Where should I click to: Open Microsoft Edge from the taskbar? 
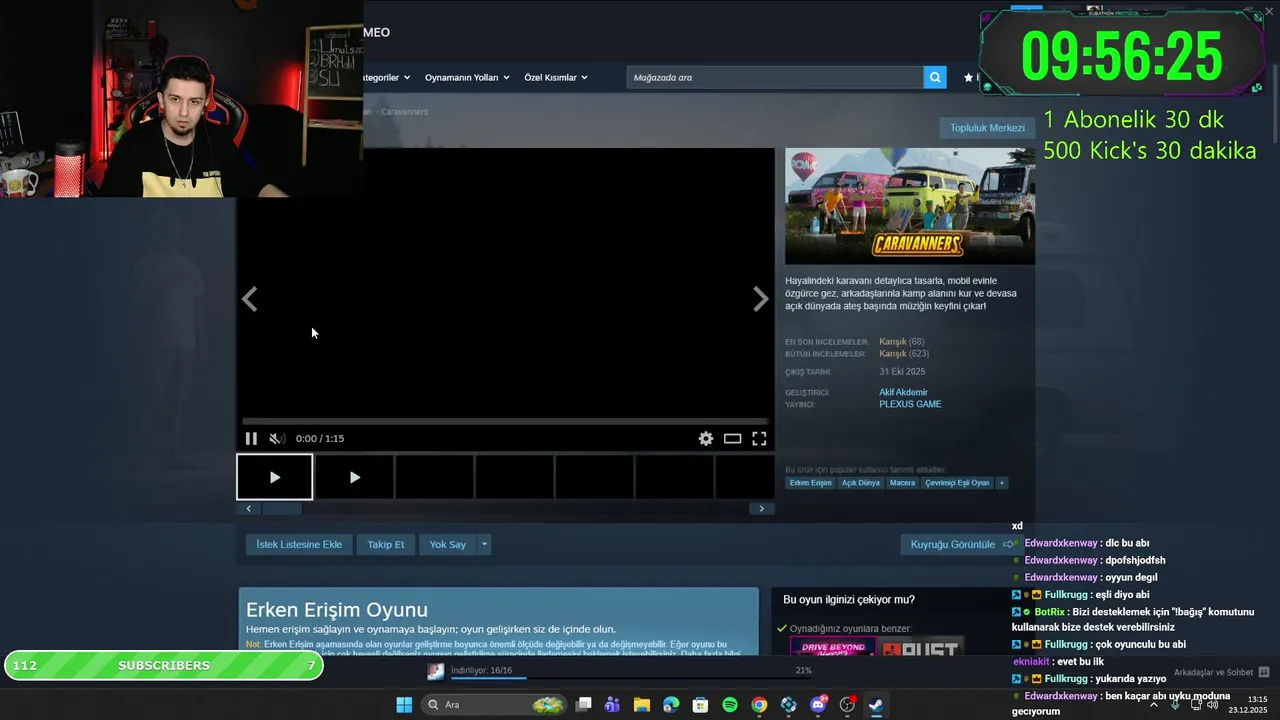point(671,705)
